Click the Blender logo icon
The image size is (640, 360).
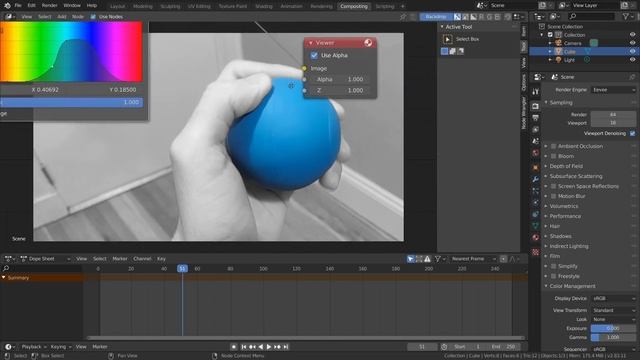7,5
